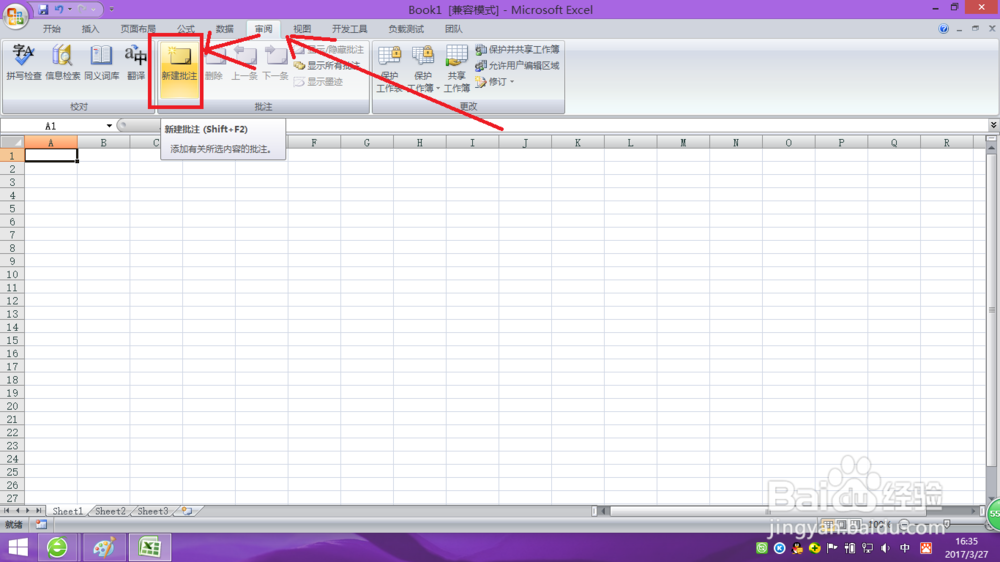Open the 团队 tab
The image size is (1000, 562).
tap(453, 29)
